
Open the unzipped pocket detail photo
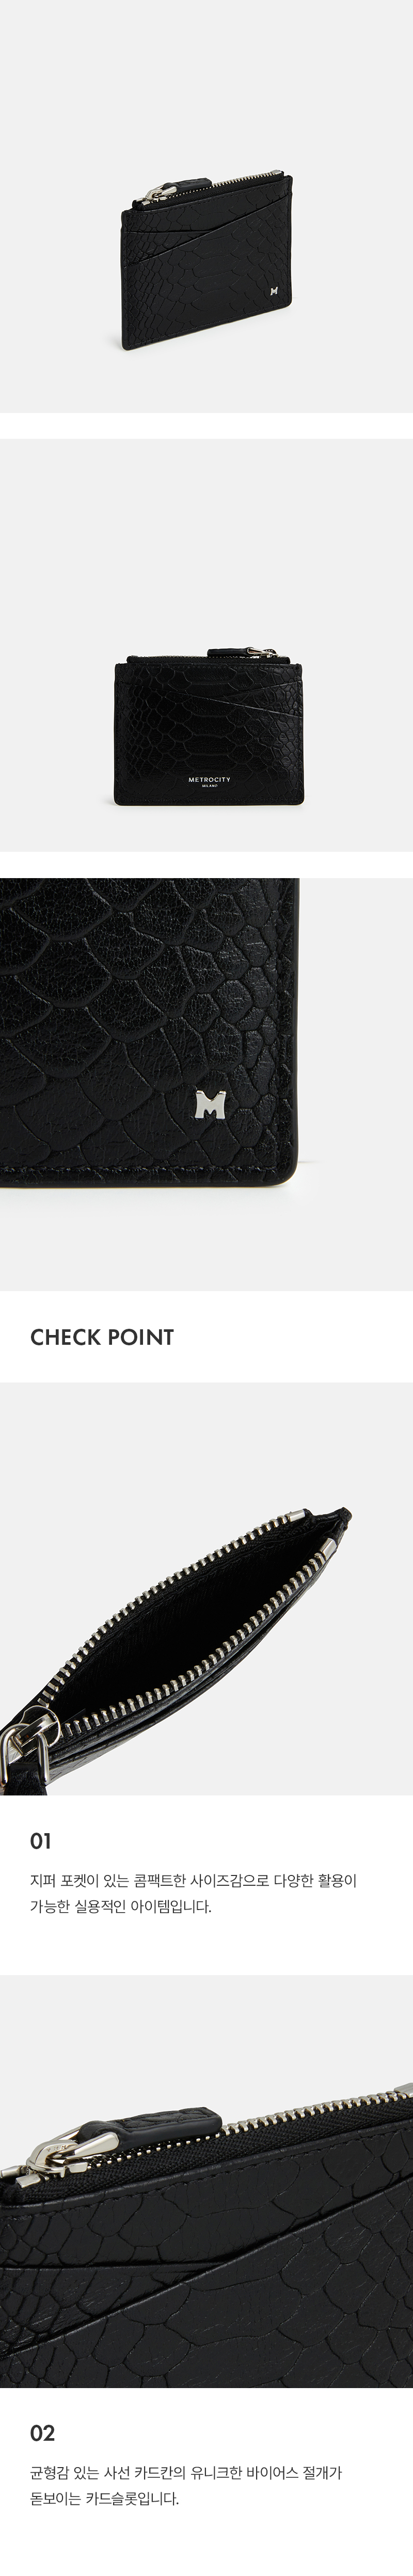pyautogui.click(x=206, y=1588)
